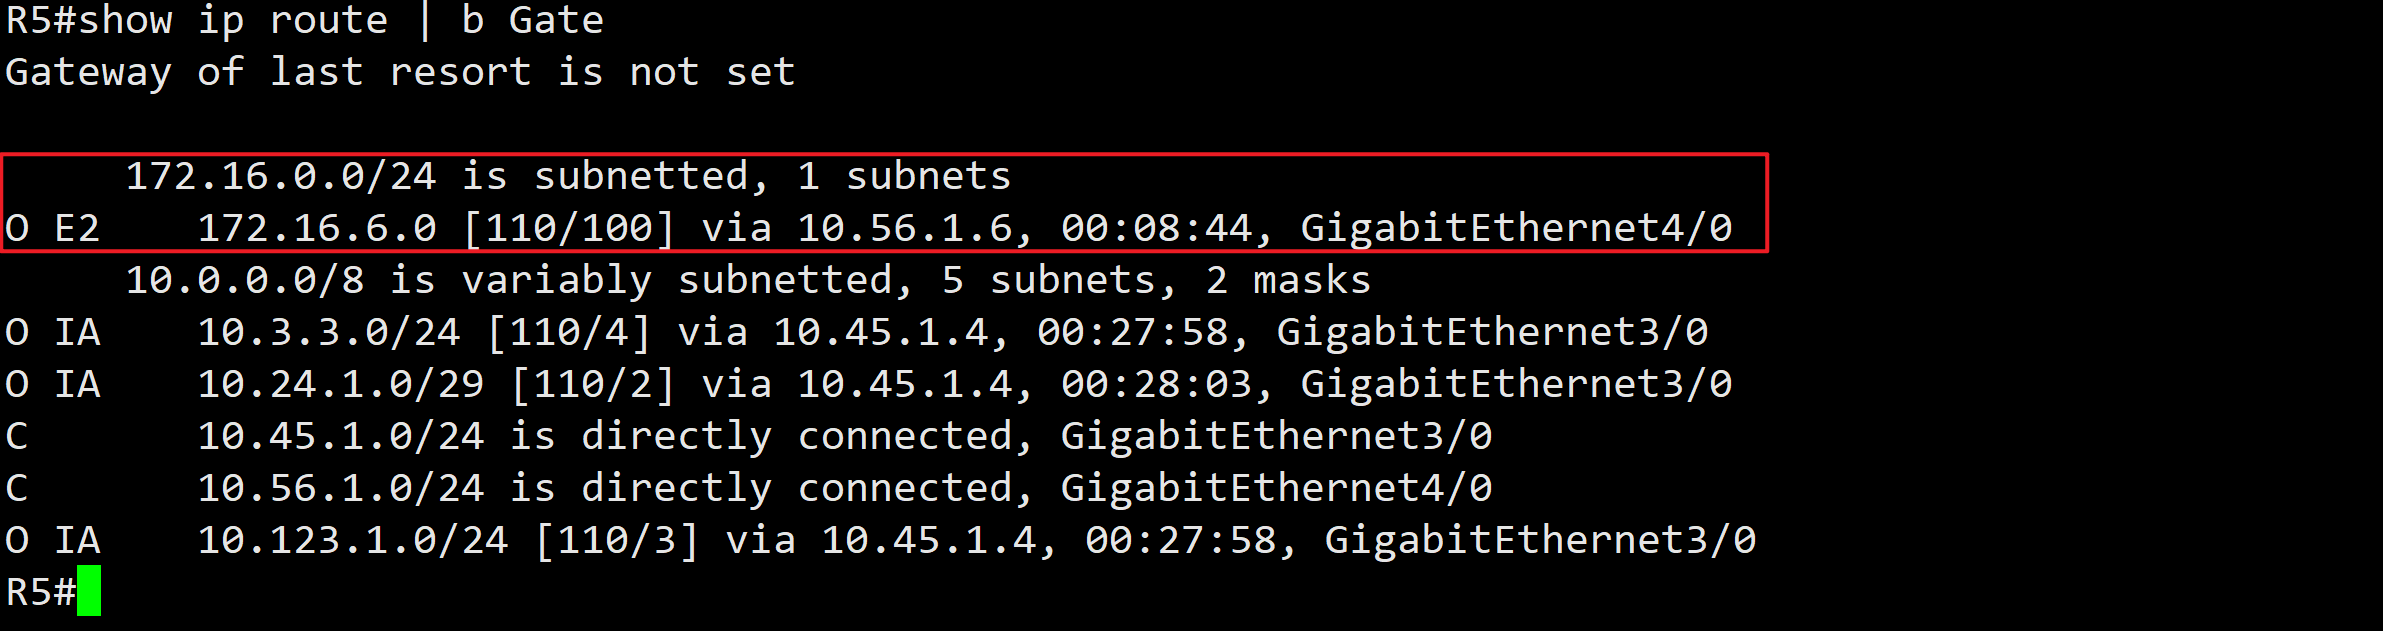Click the R5# prompt on the last line

[x=41, y=592]
